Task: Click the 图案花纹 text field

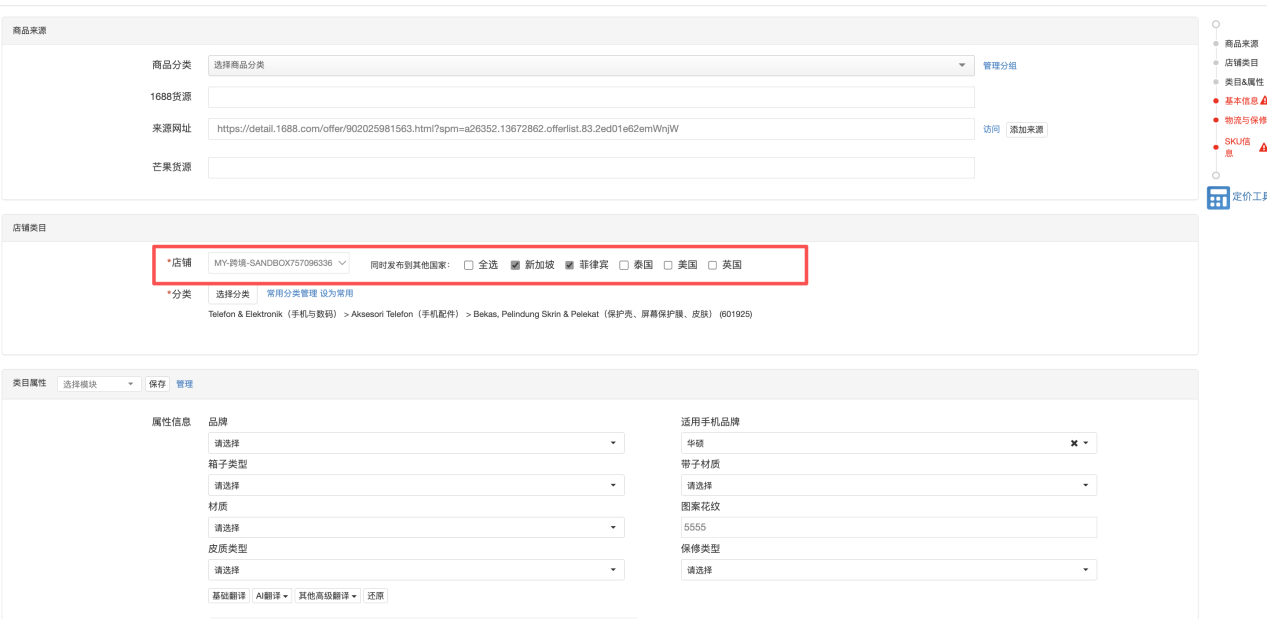Action: tap(888, 527)
